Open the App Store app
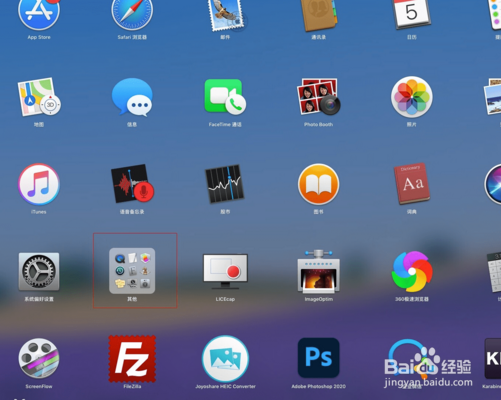 39,14
